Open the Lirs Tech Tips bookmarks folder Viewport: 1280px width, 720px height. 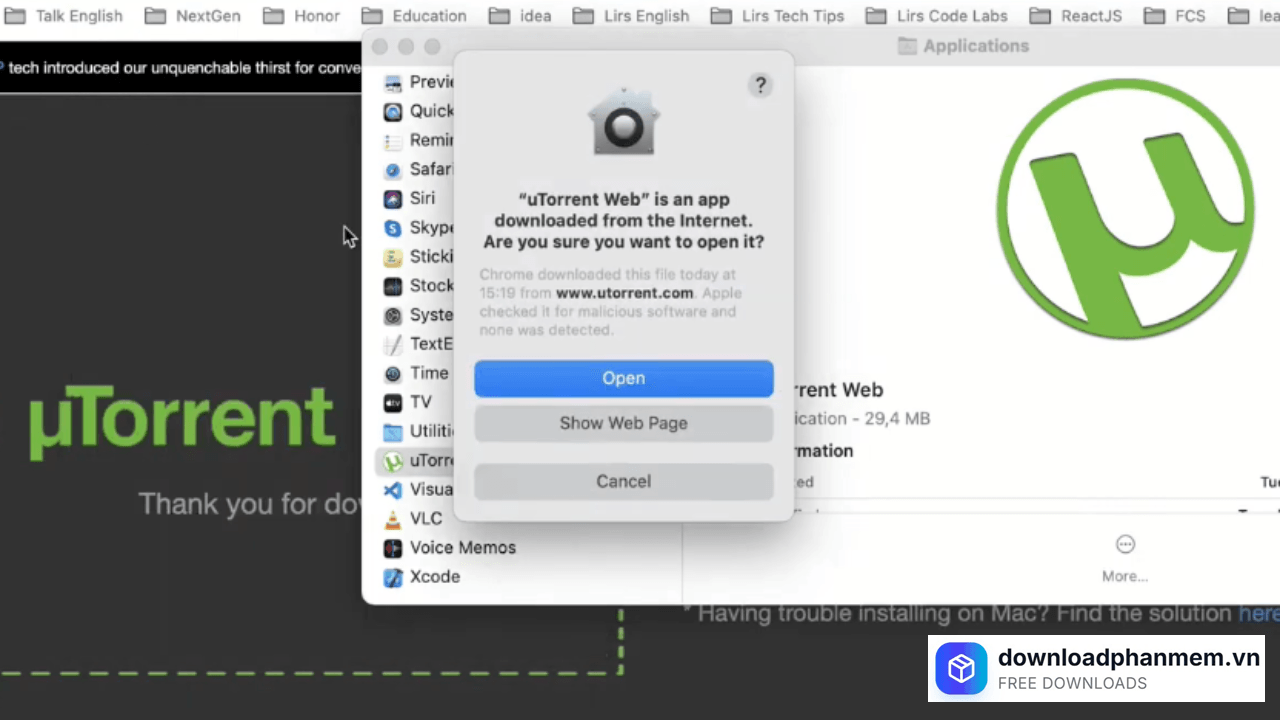[x=777, y=16]
